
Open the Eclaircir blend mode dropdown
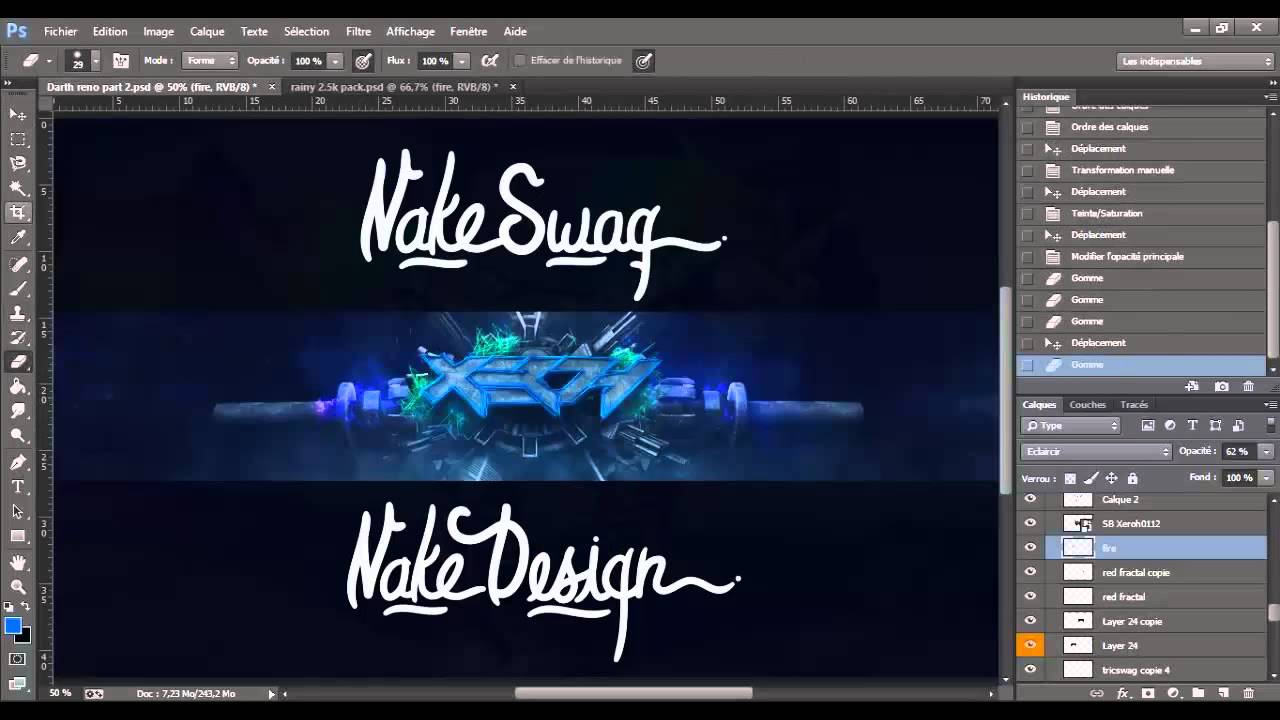pos(1096,452)
